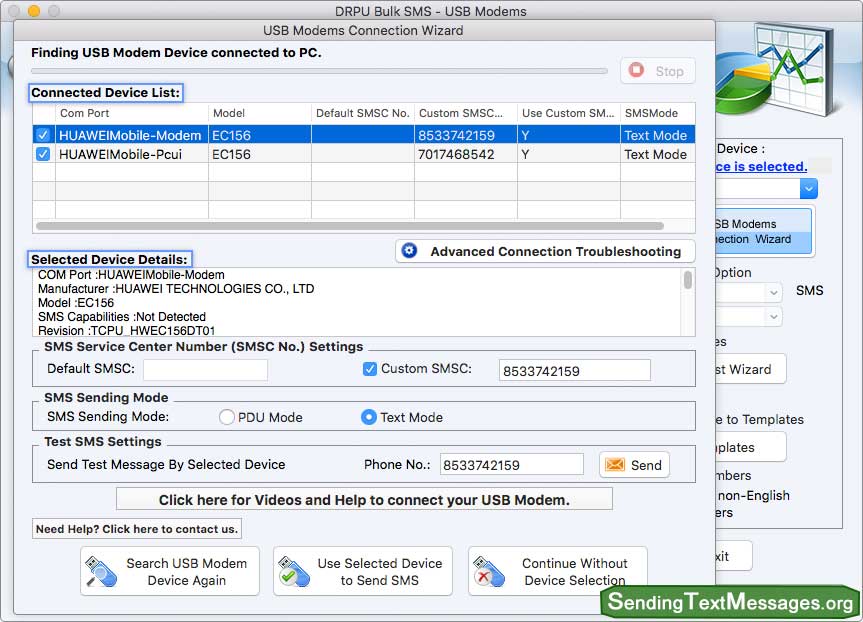Click Continue Without Device Selection
The width and height of the screenshot is (863, 622).
coord(558,571)
